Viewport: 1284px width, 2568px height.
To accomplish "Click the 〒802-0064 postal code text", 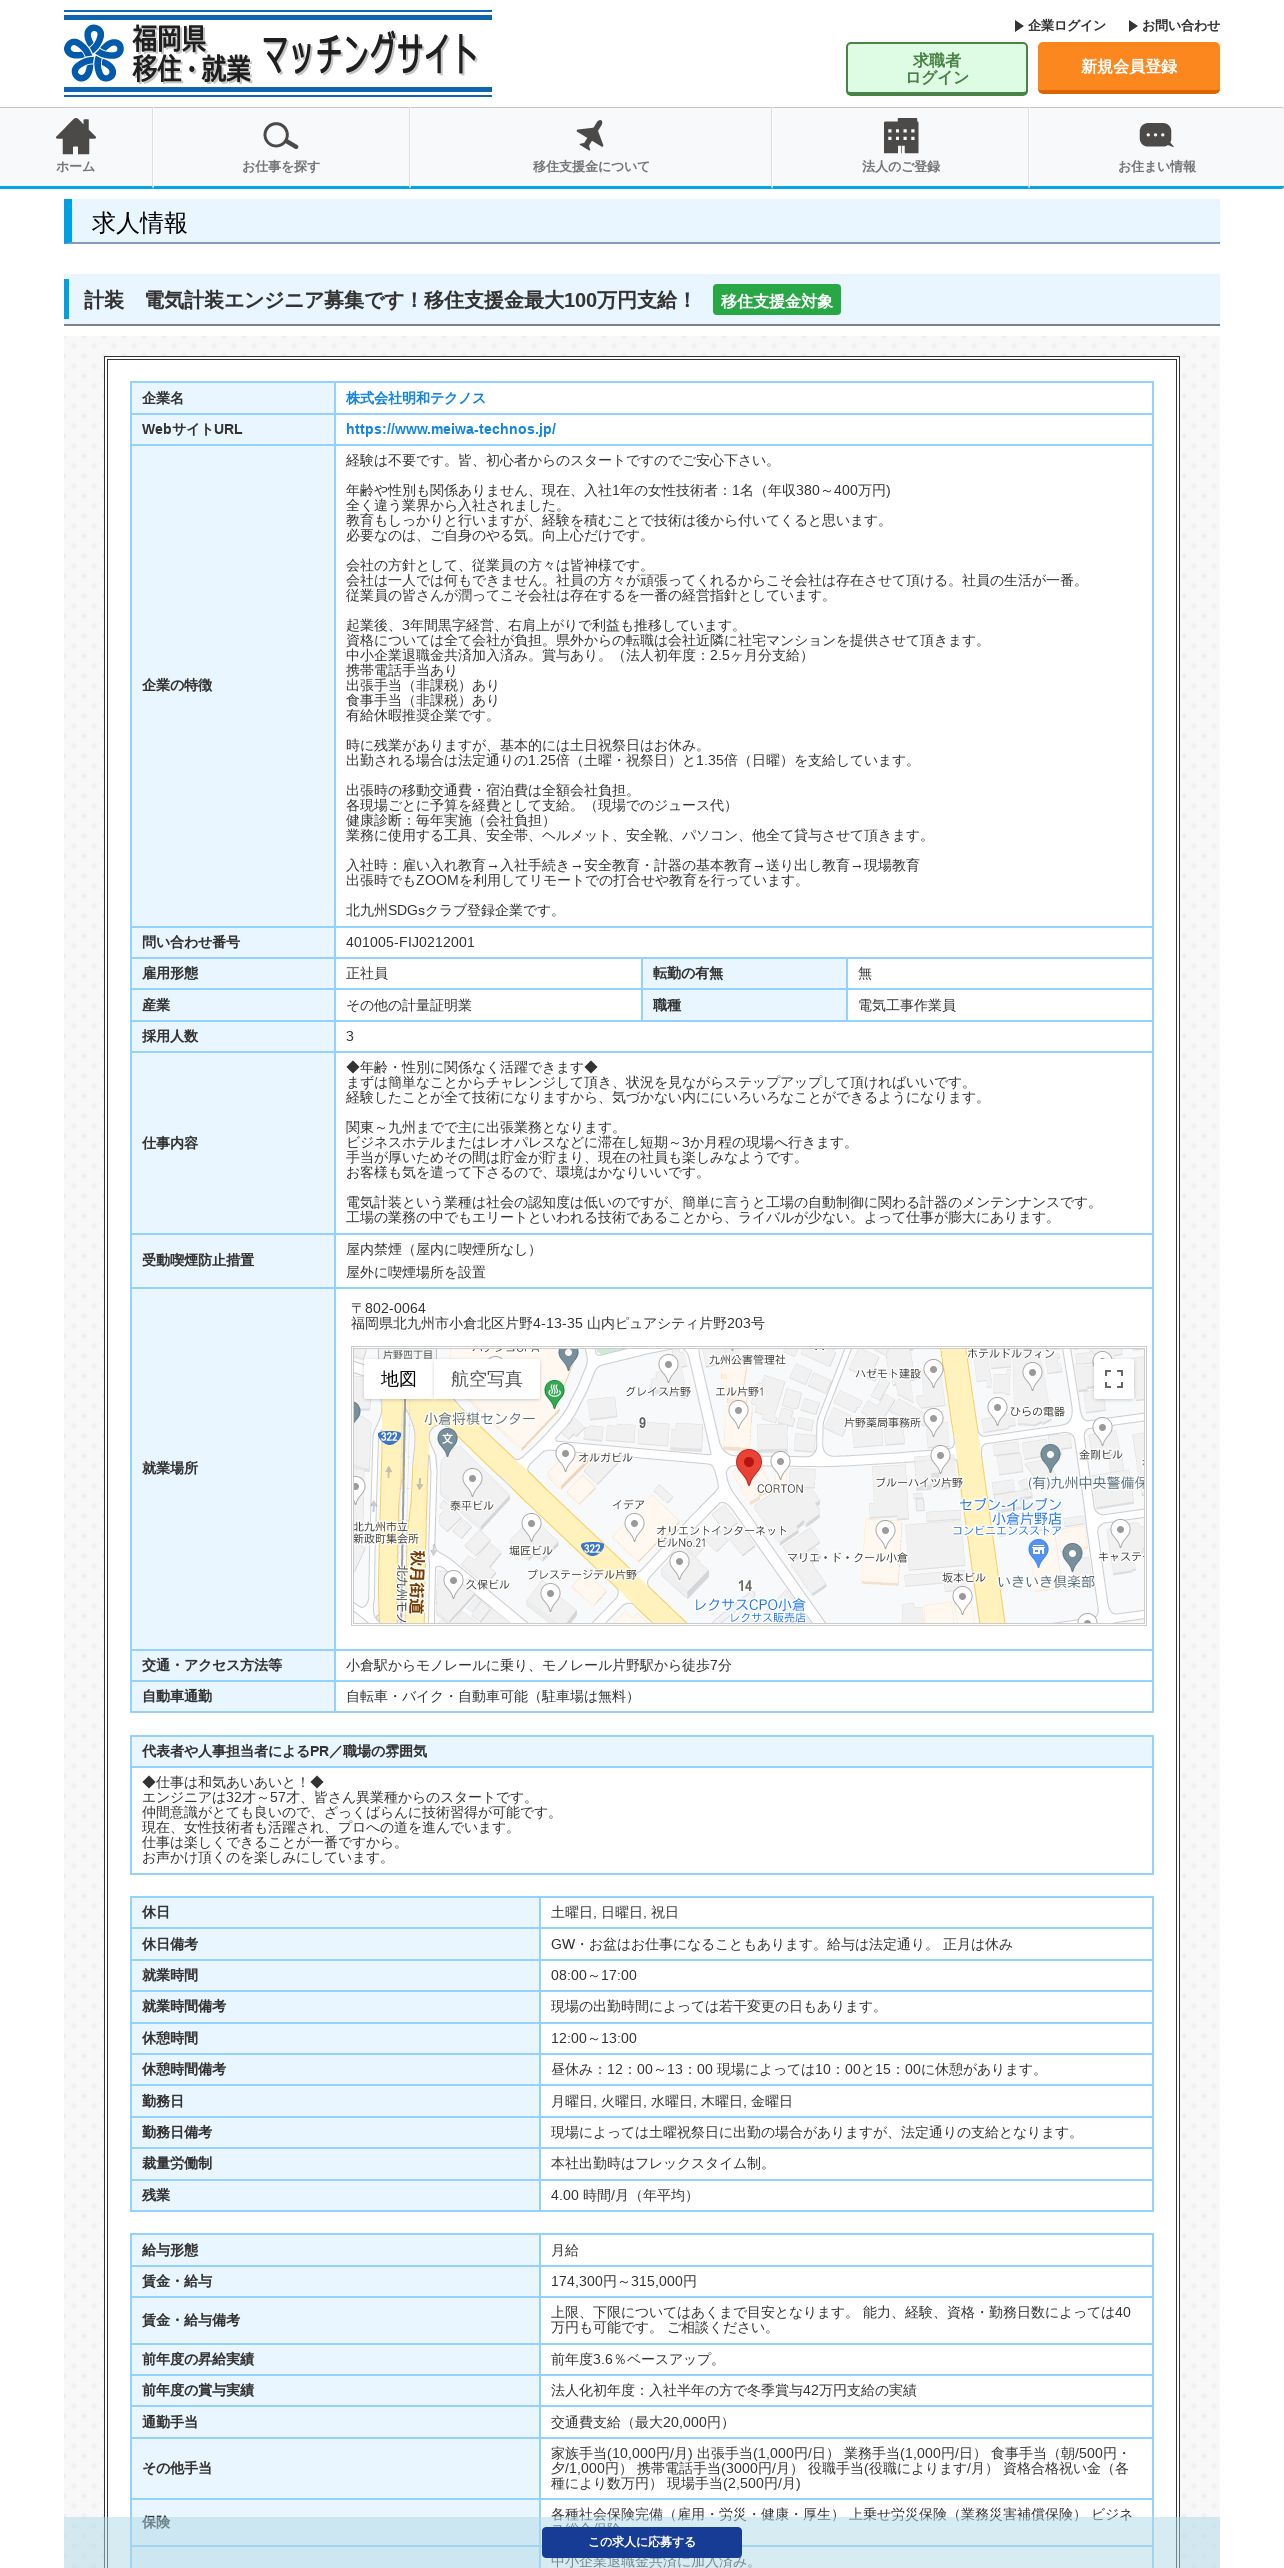I will (388, 1308).
